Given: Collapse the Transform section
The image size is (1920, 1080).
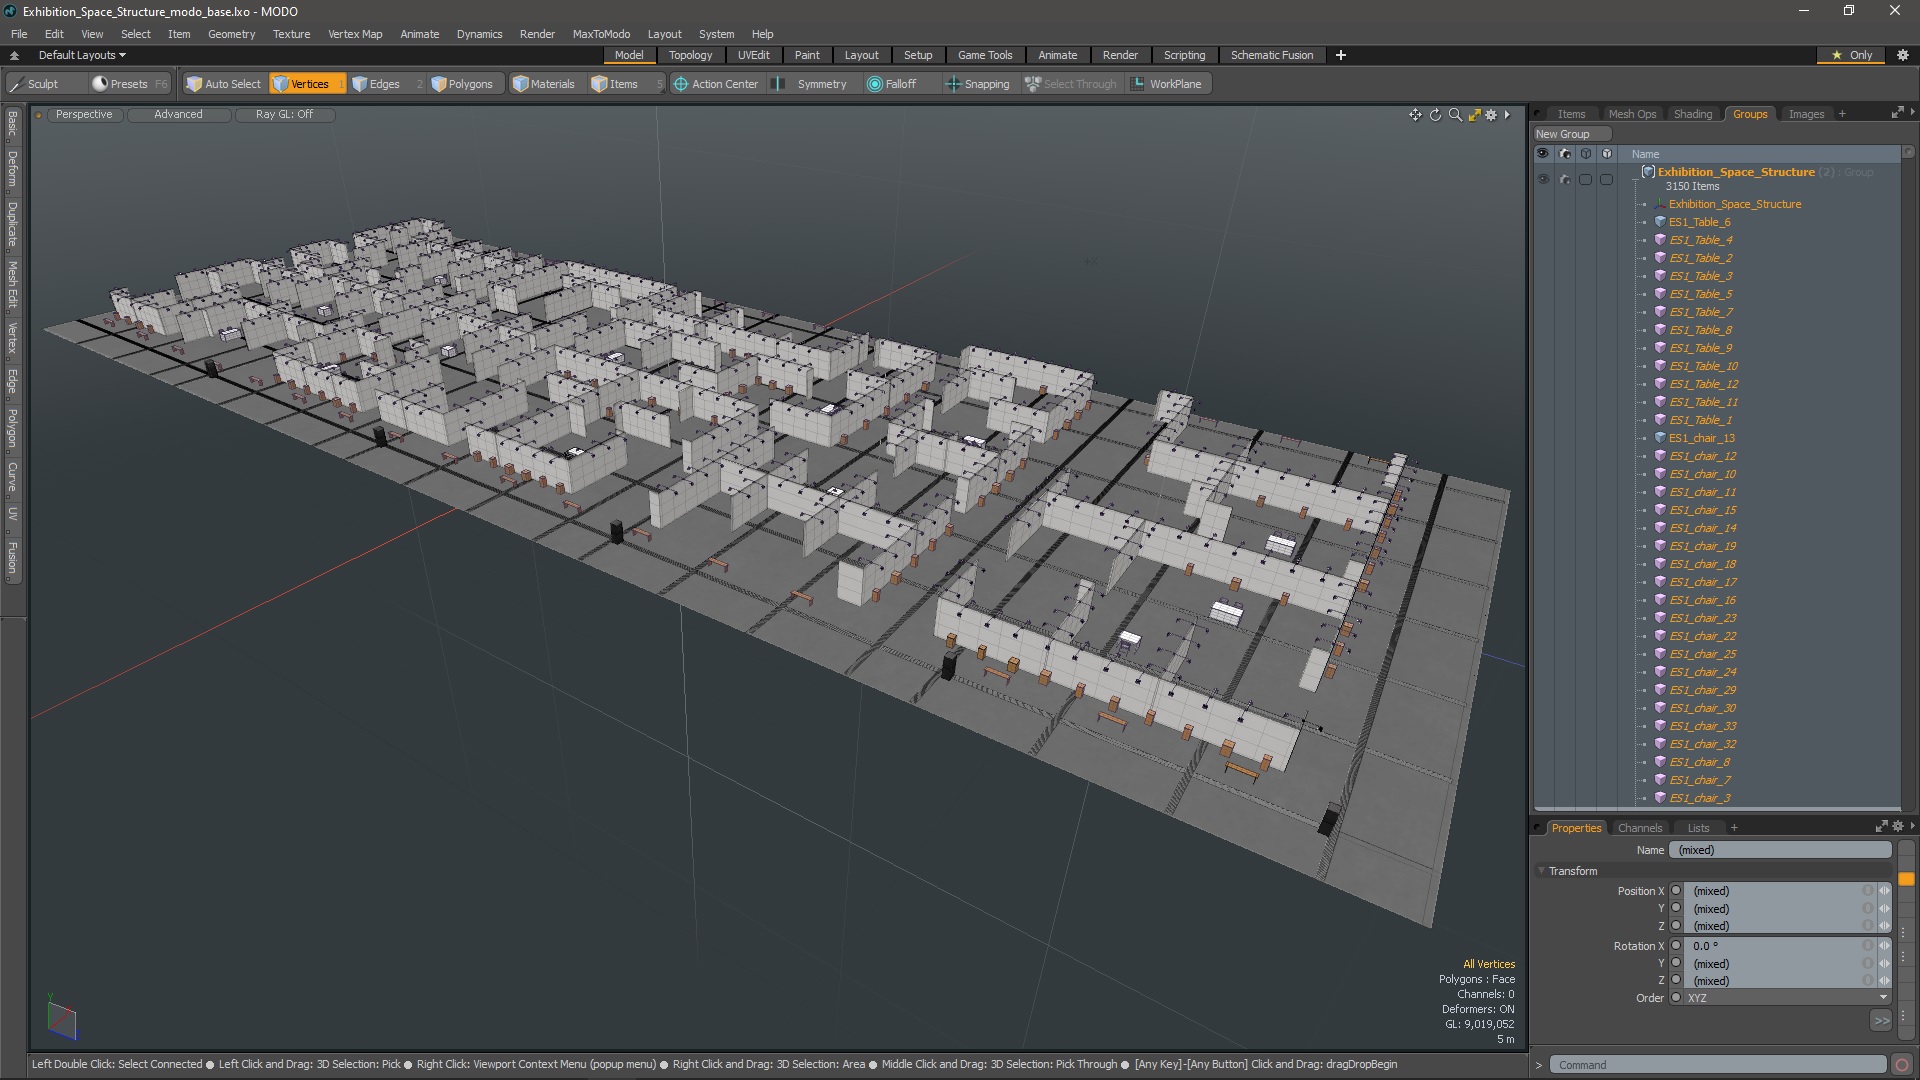Looking at the screenshot, I should [x=1541, y=871].
